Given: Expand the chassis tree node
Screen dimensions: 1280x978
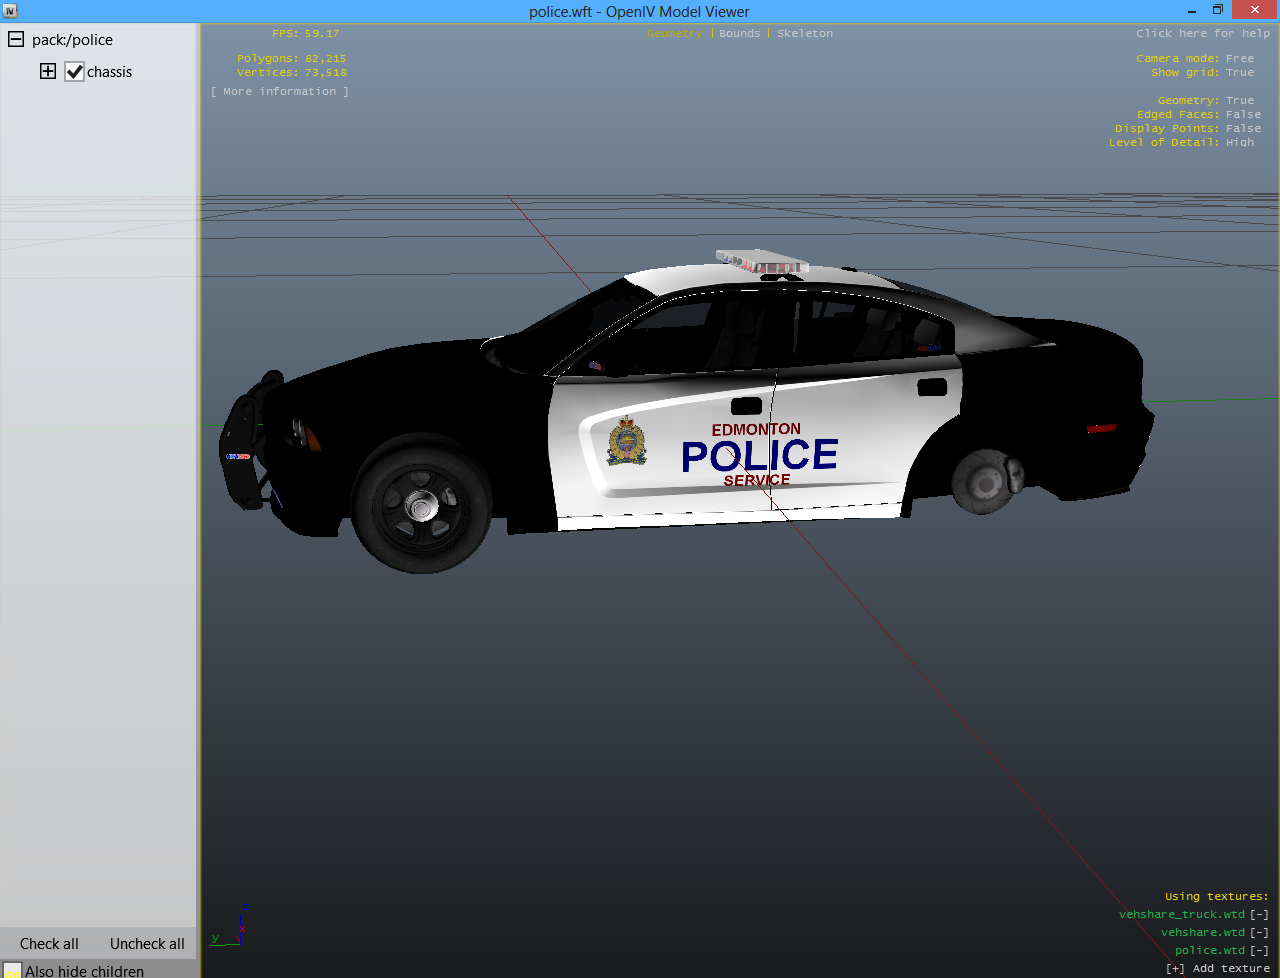Looking at the screenshot, I should pos(48,71).
